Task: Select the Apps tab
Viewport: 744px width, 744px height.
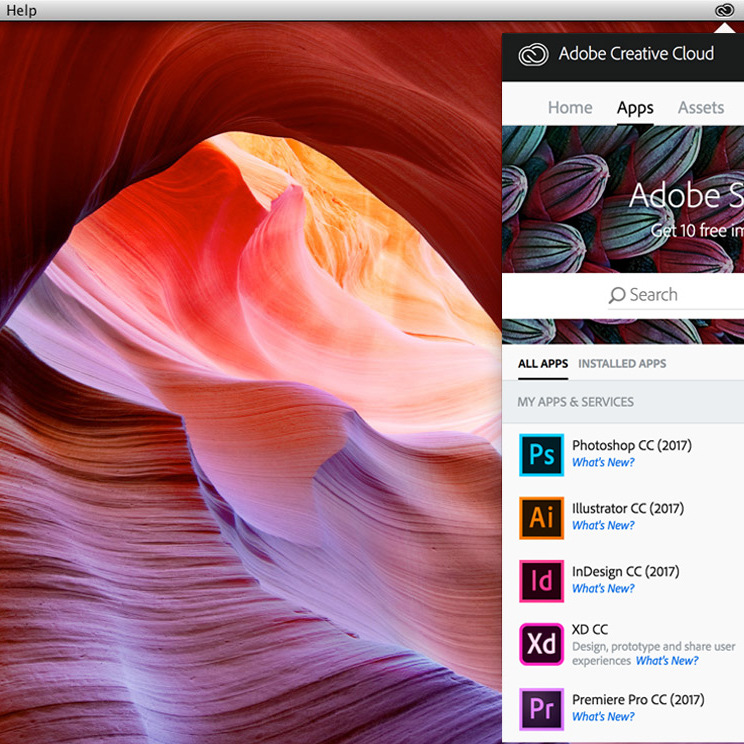Action: click(x=635, y=108)
